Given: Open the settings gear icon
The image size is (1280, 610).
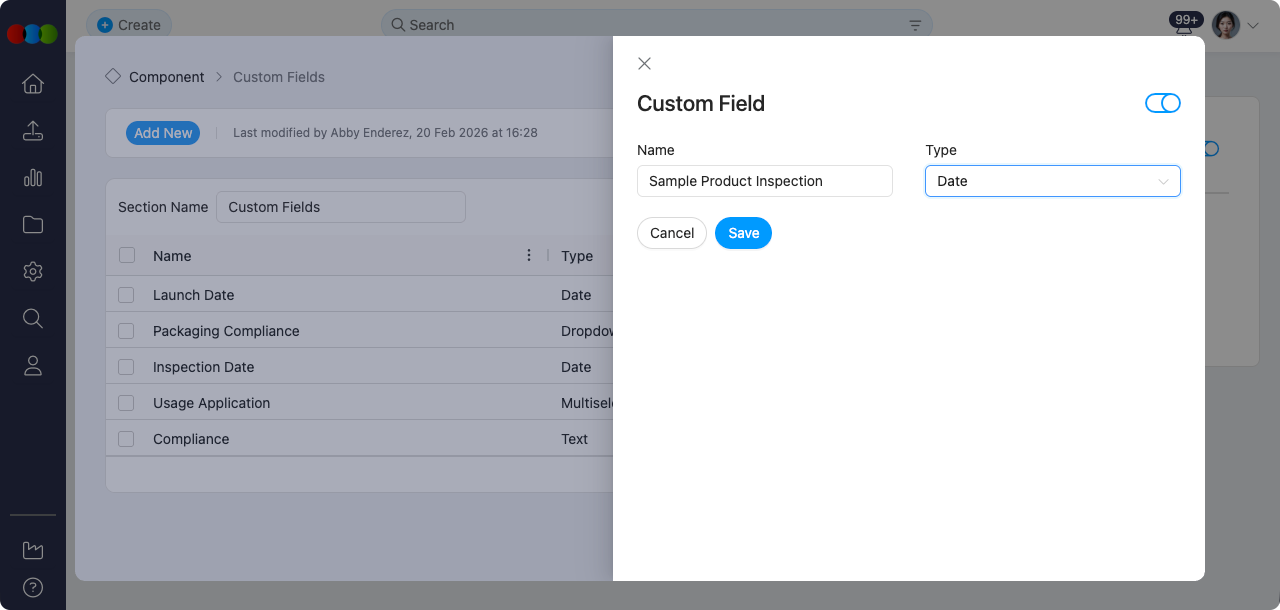Looking at the screenshot, I should pyautogui.click(x=33, y=272).
